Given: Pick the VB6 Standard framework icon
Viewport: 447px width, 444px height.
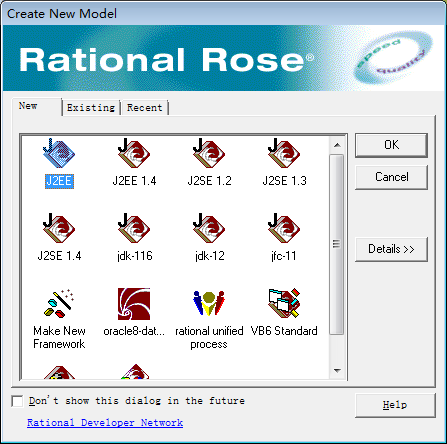Looking at the screenshot, I should coord(284,303).
